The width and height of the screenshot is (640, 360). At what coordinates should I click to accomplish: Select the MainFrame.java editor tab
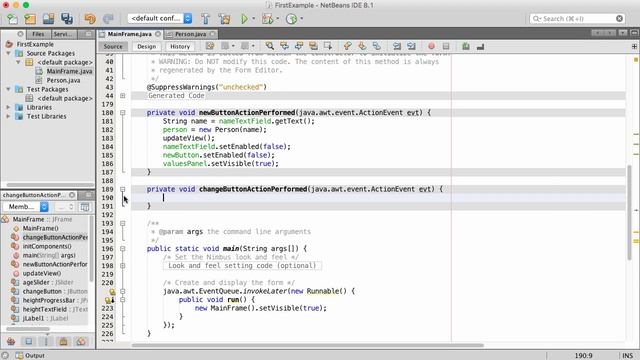129,34
